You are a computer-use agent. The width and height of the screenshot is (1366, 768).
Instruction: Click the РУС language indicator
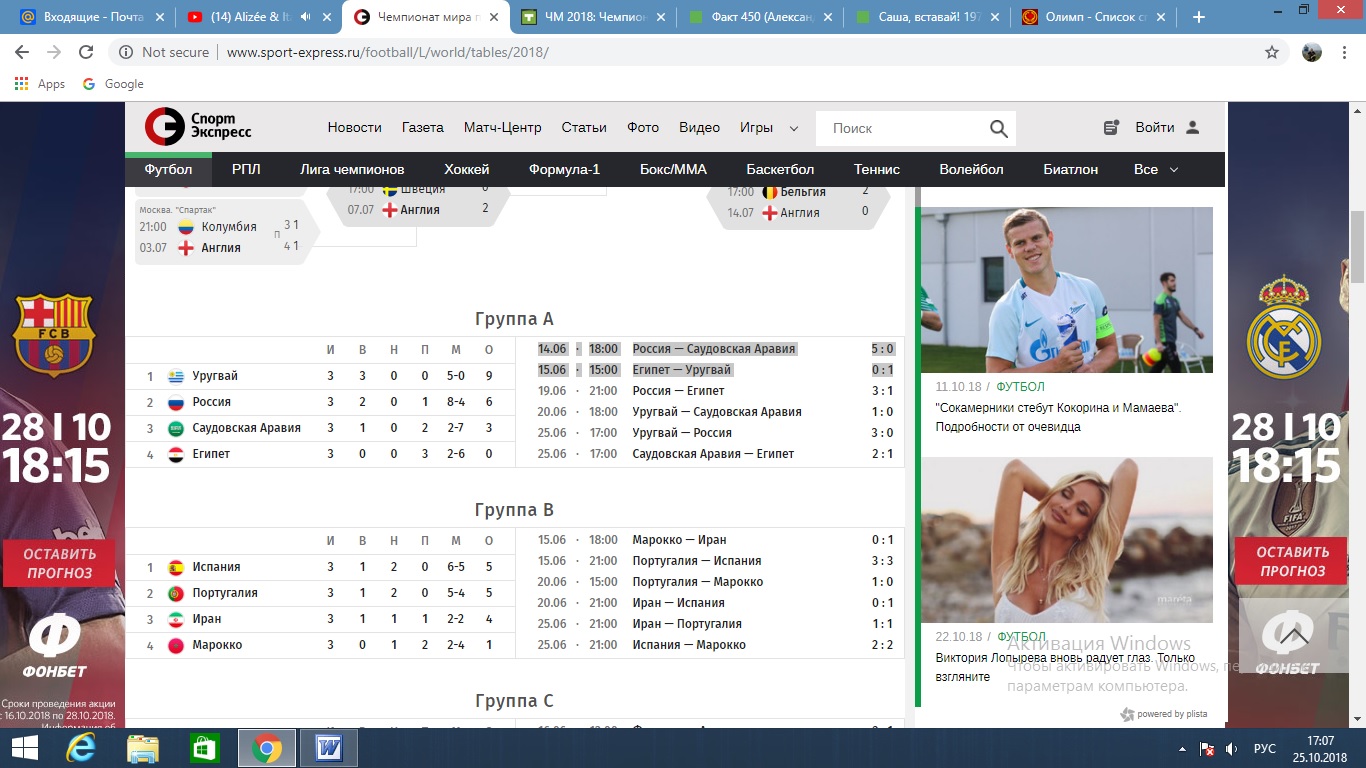point(1265,748)
